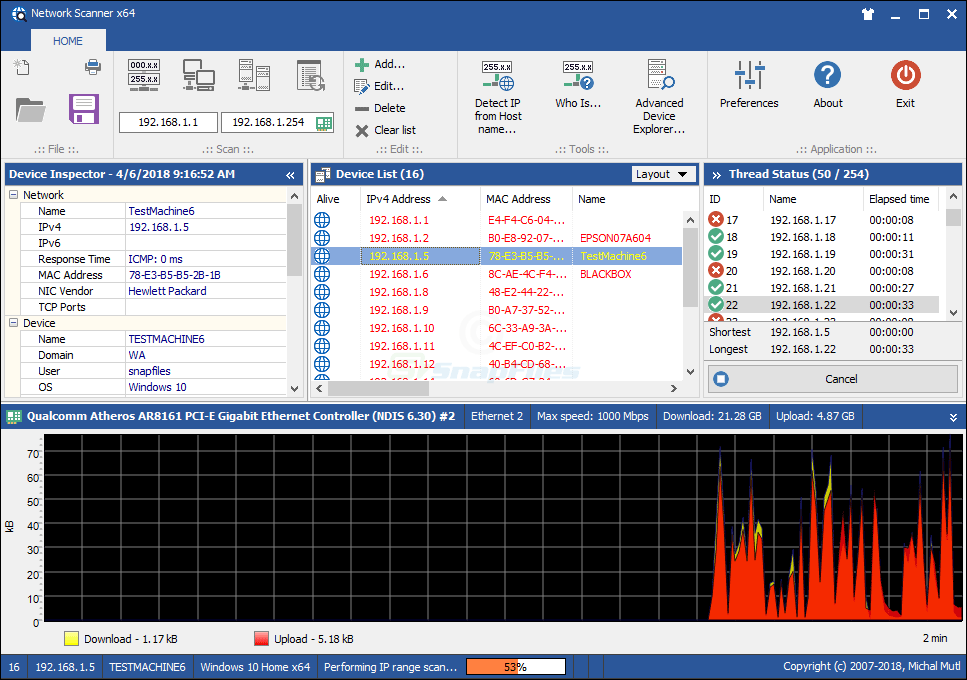Click success status icon for thread 18
The image size is (967, 680).
click(715, 237)
